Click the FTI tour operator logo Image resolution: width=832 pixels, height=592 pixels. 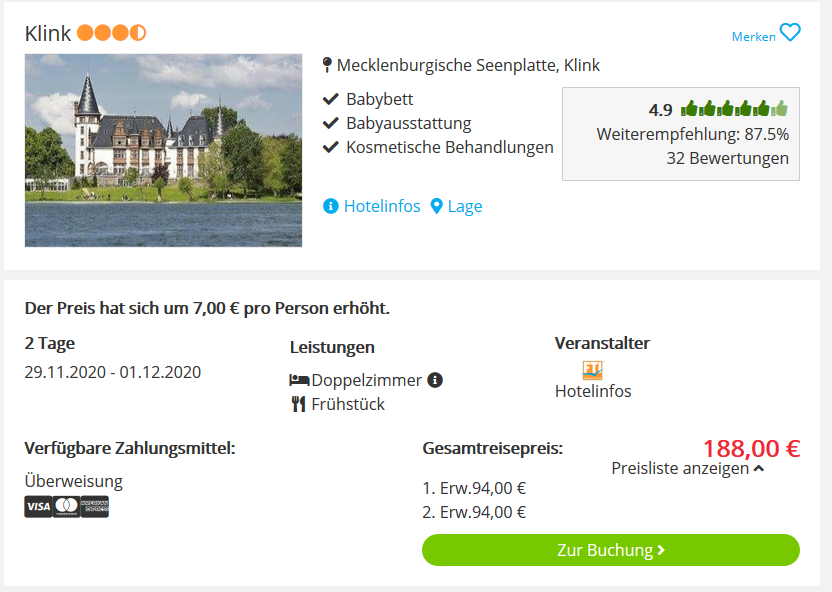click(x=593, y=370)
